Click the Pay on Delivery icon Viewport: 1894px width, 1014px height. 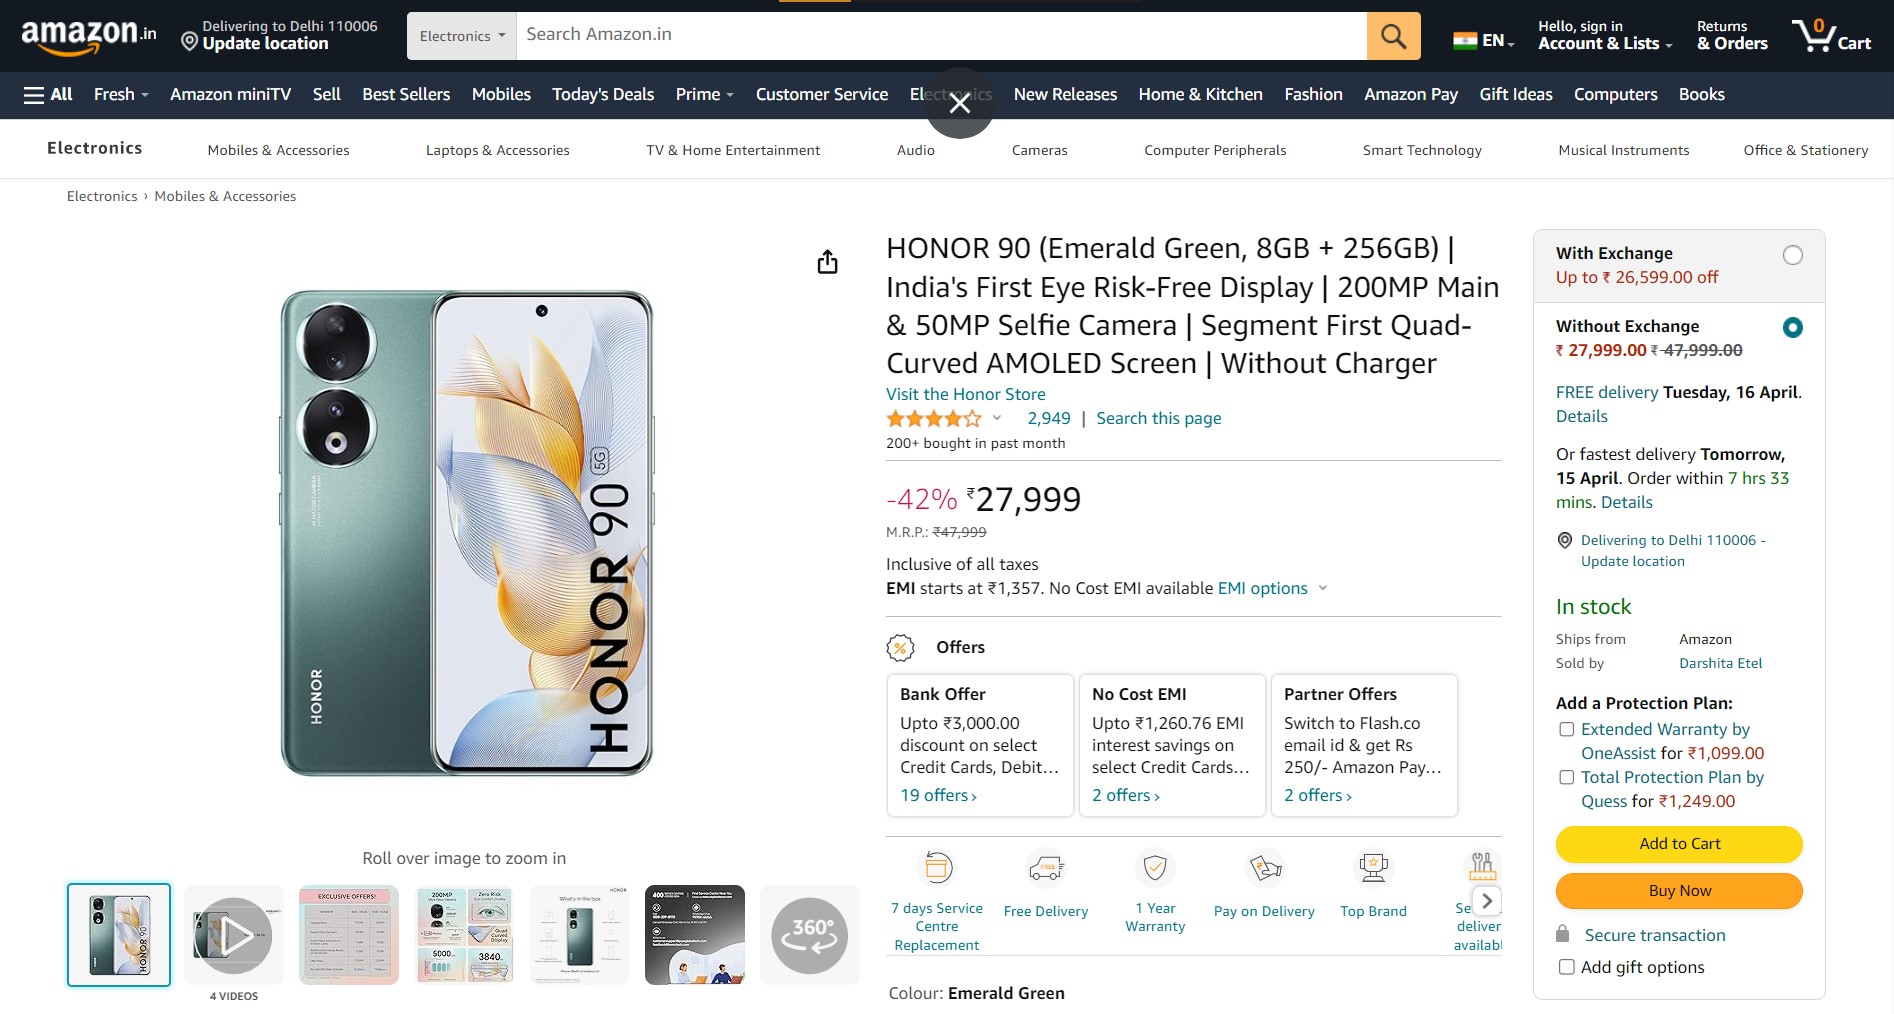click(1264, 869)
